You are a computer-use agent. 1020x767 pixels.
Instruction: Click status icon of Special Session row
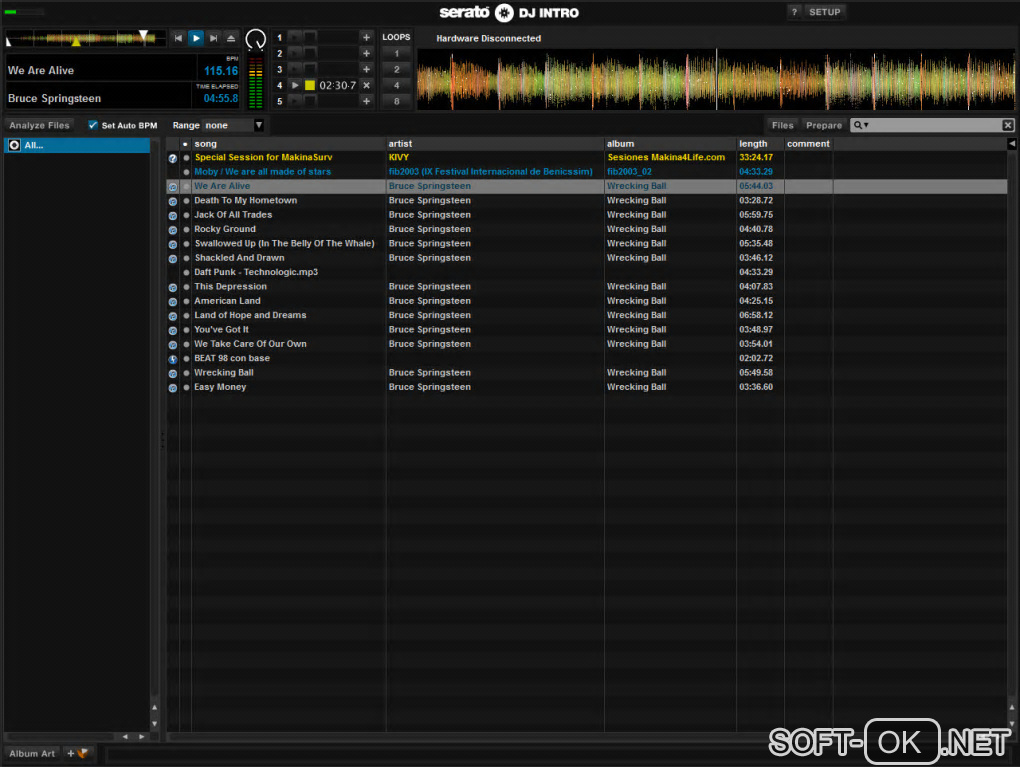click(172, 158)
